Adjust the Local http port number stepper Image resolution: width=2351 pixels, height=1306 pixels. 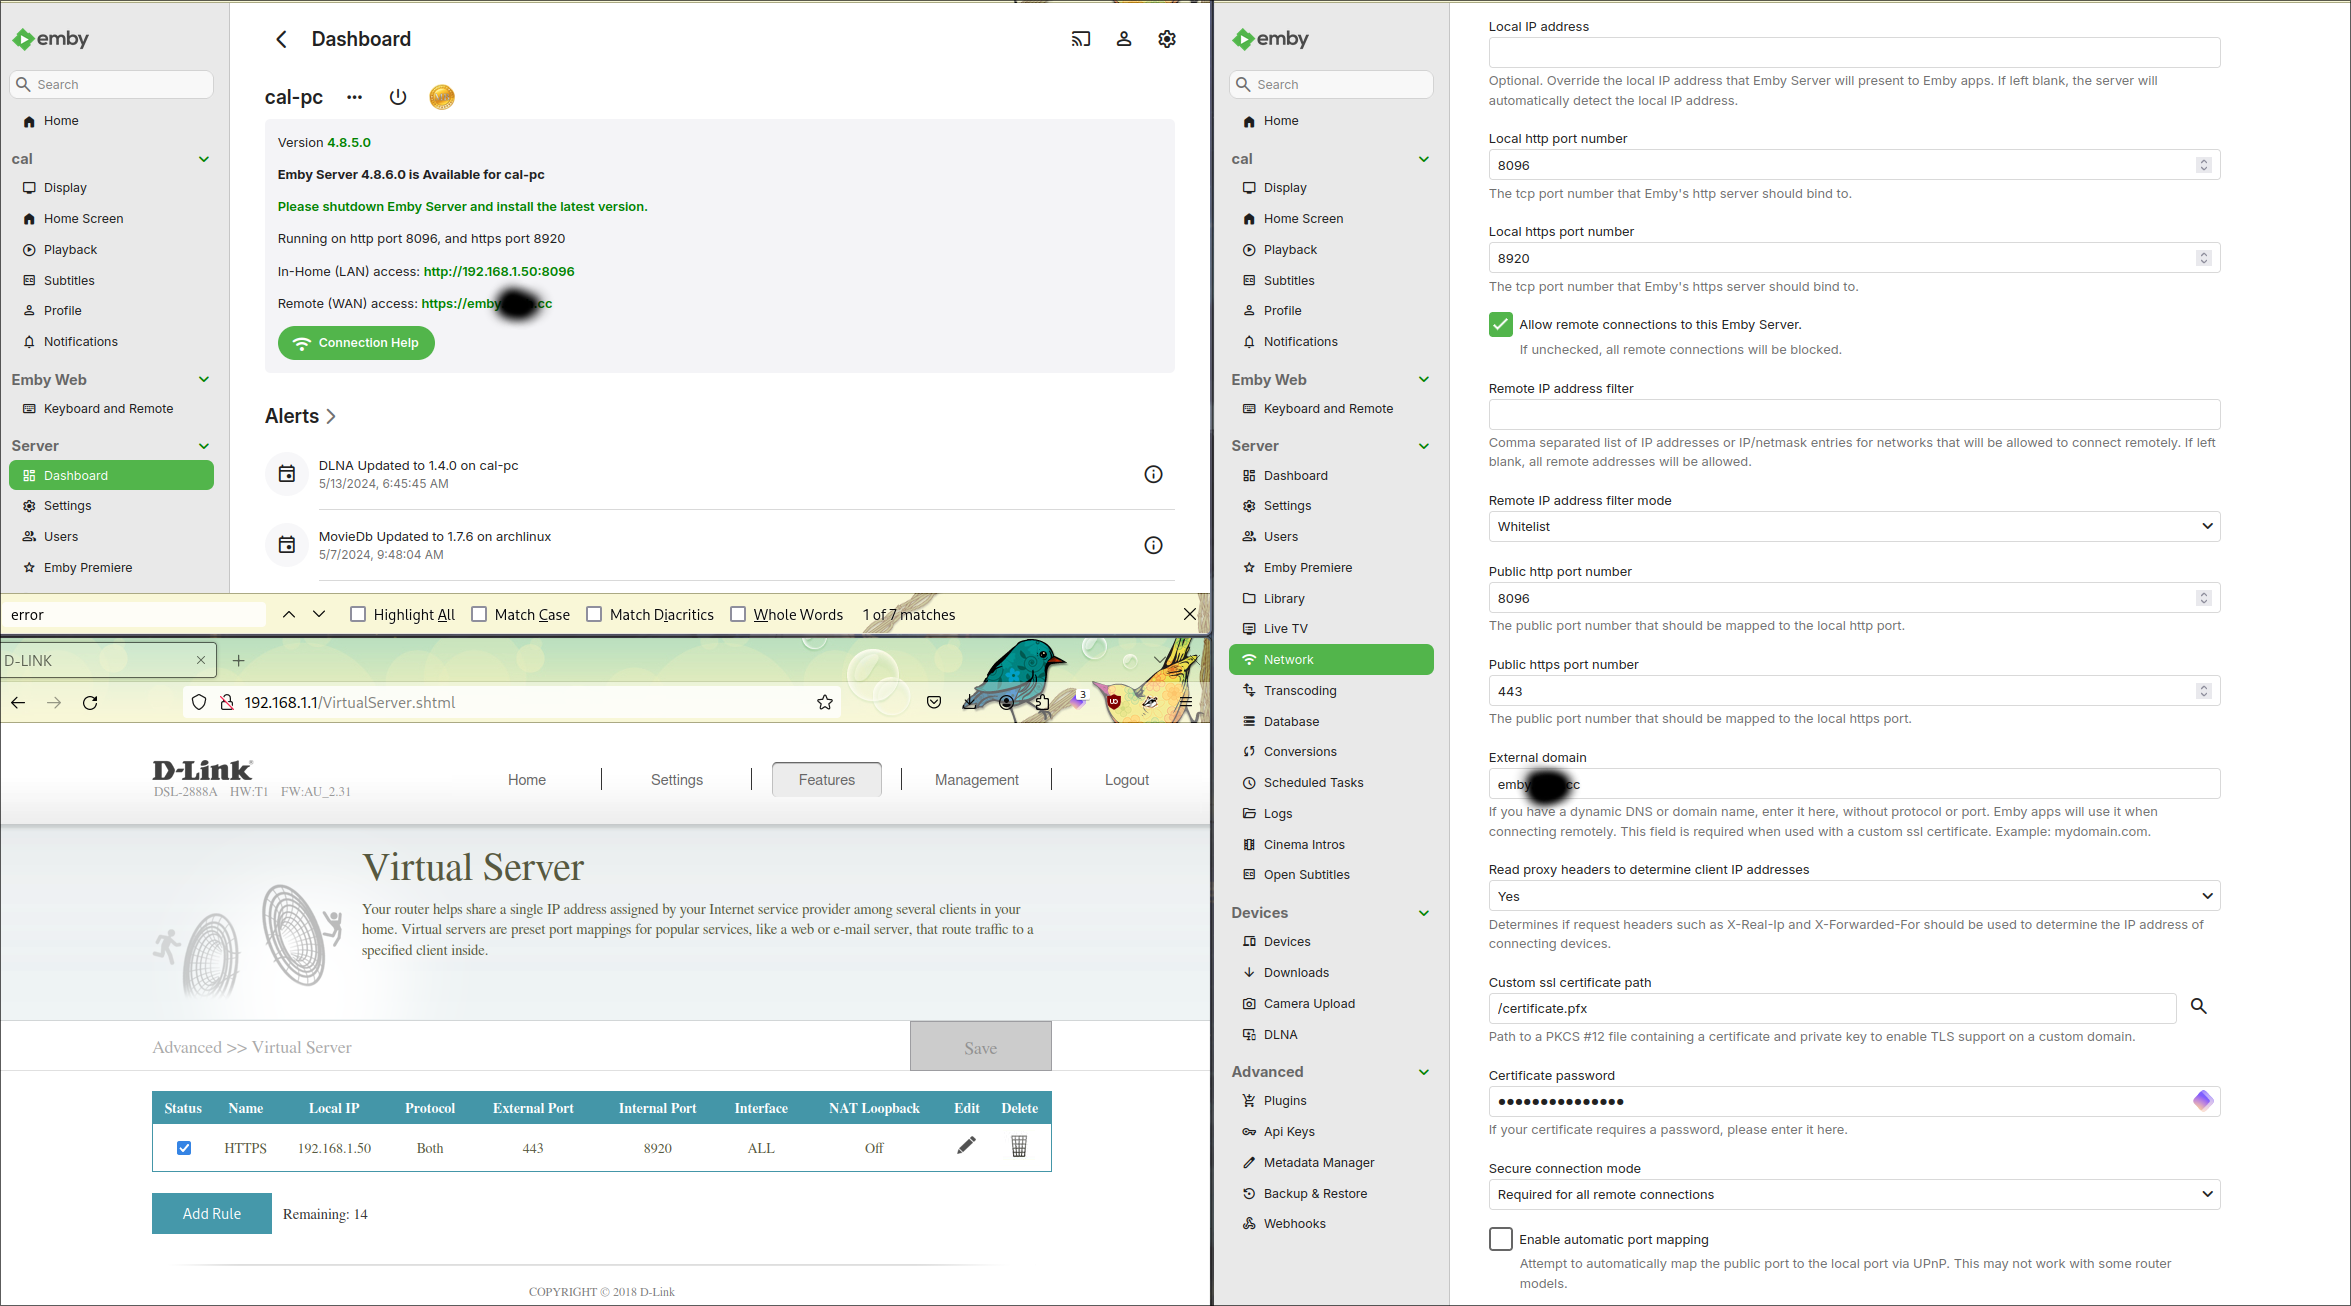(2204, 165)
